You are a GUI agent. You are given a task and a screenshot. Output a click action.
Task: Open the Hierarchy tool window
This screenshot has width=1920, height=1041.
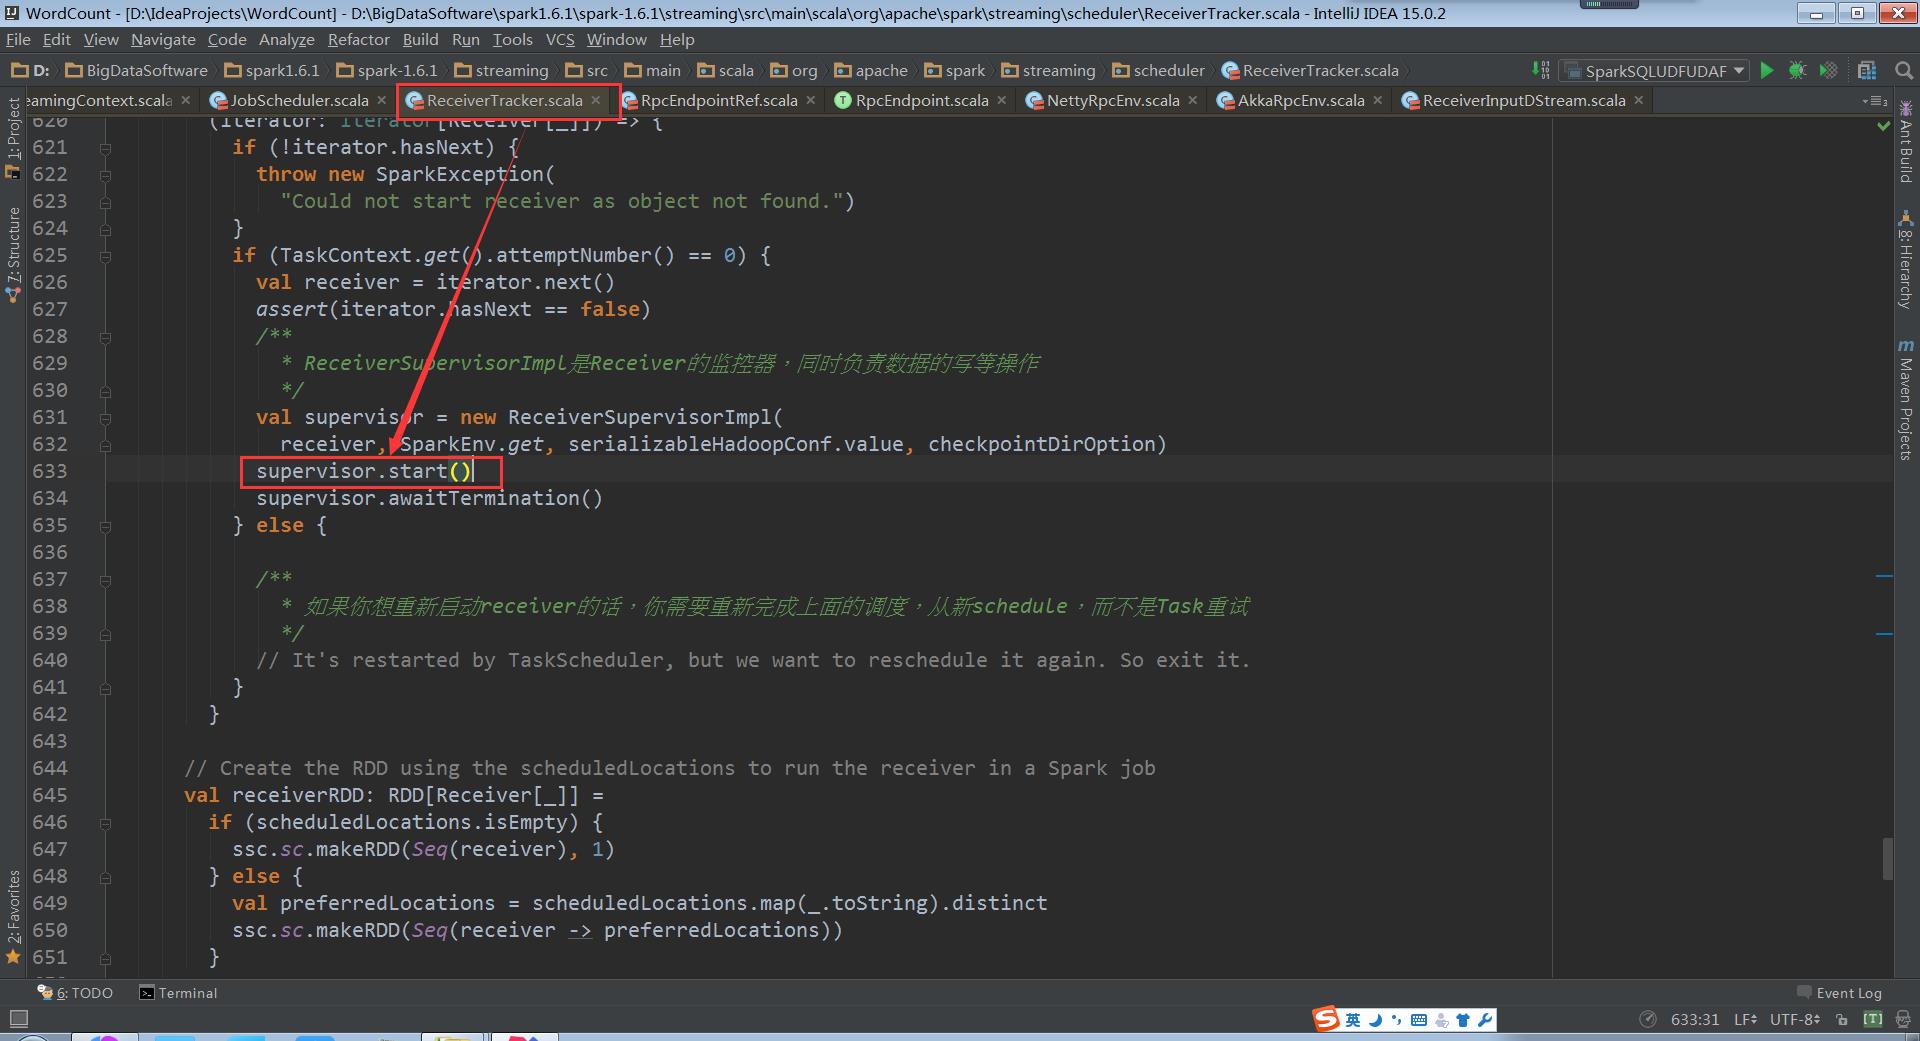point(1906,260)
